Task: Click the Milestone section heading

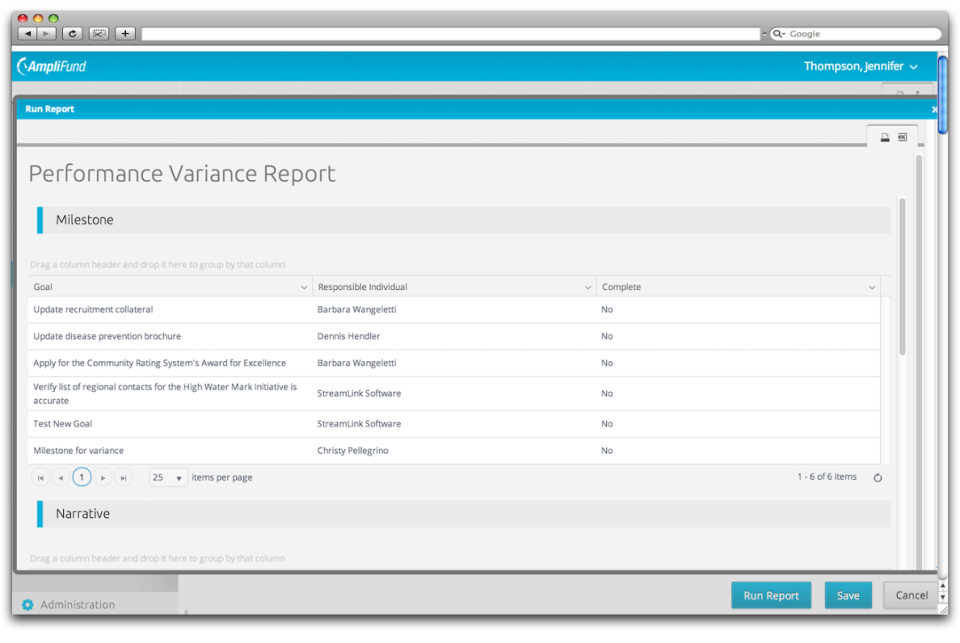Action: coord(84,220)
